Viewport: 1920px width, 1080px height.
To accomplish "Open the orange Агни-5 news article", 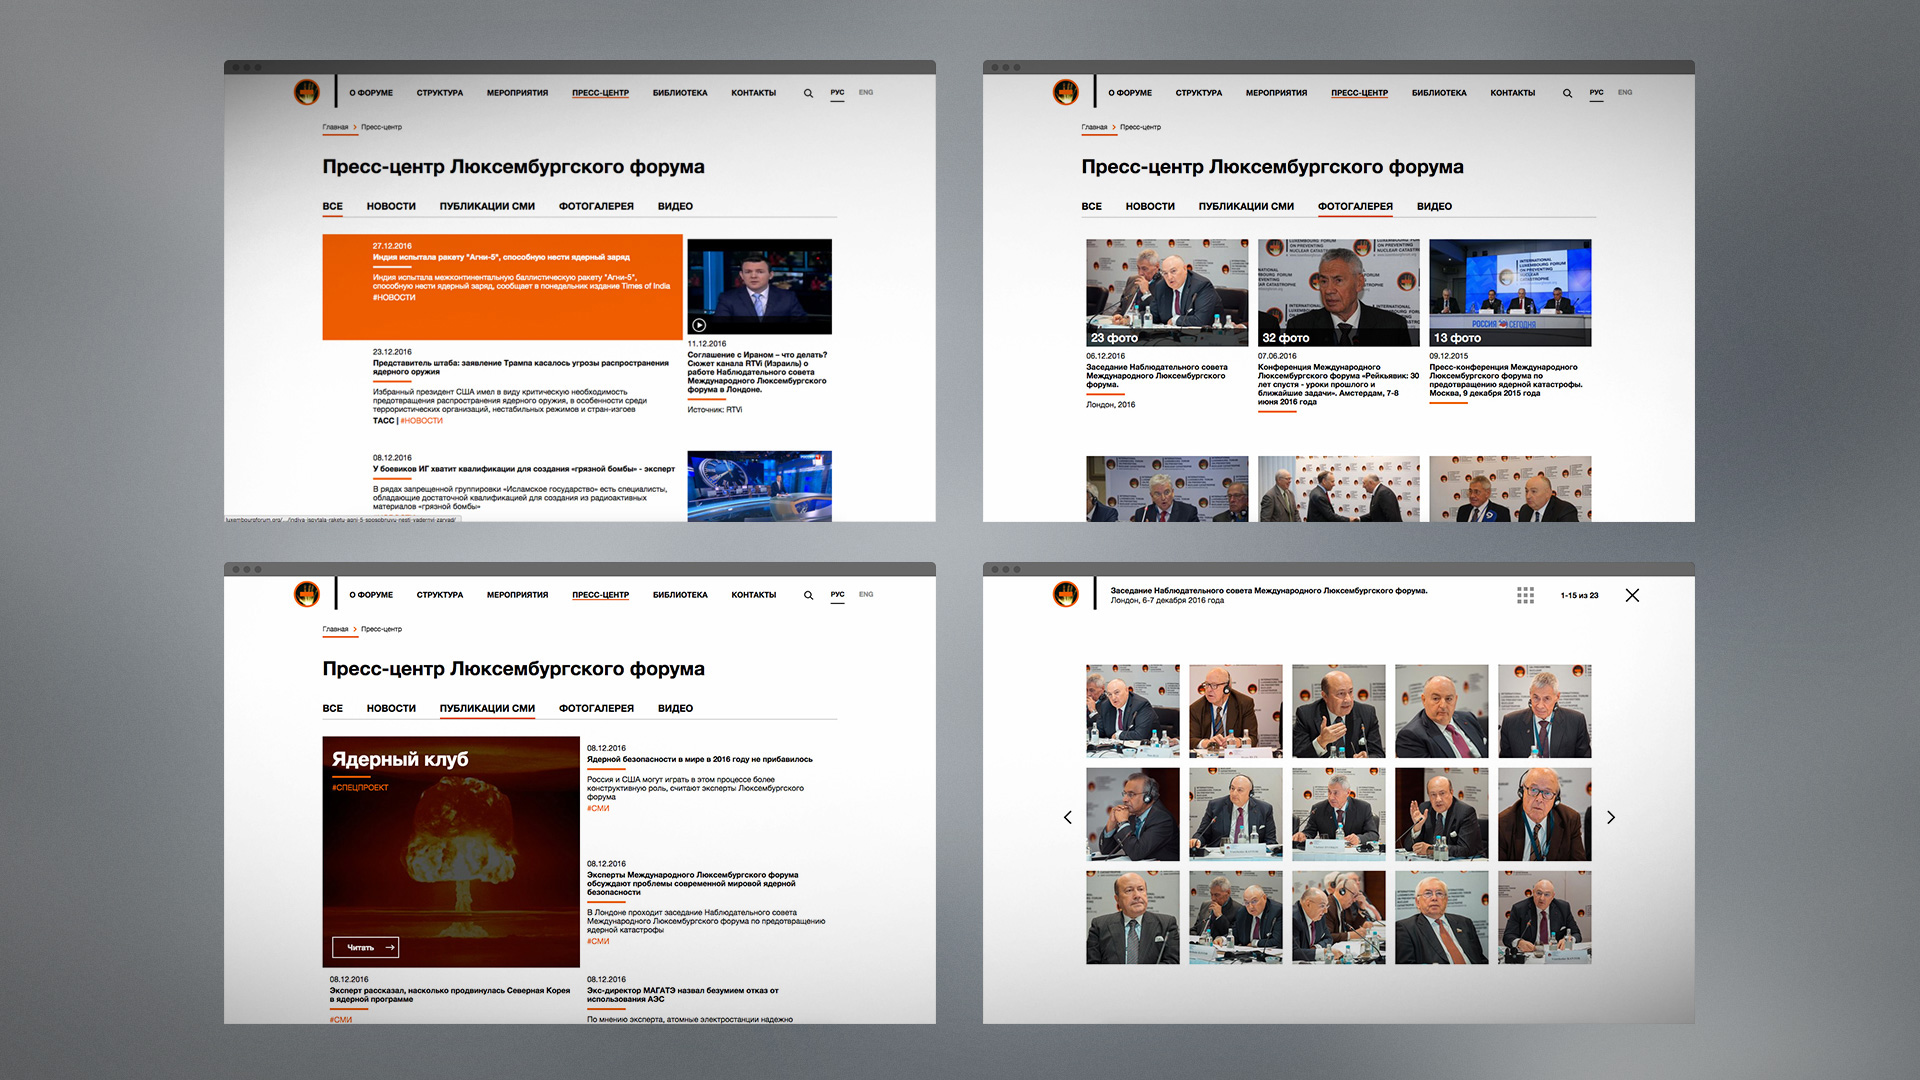I will pos(502,287).
